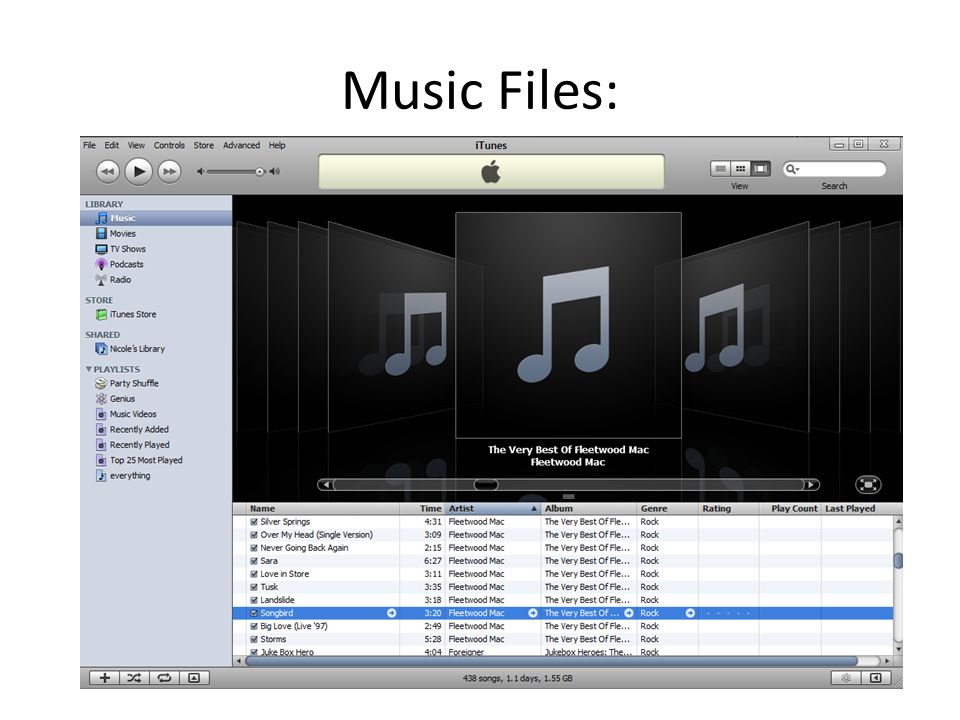This screenshot has height=720, width=960.
Task: Toggle the Repeat button
Action: (x=163, y=678)
